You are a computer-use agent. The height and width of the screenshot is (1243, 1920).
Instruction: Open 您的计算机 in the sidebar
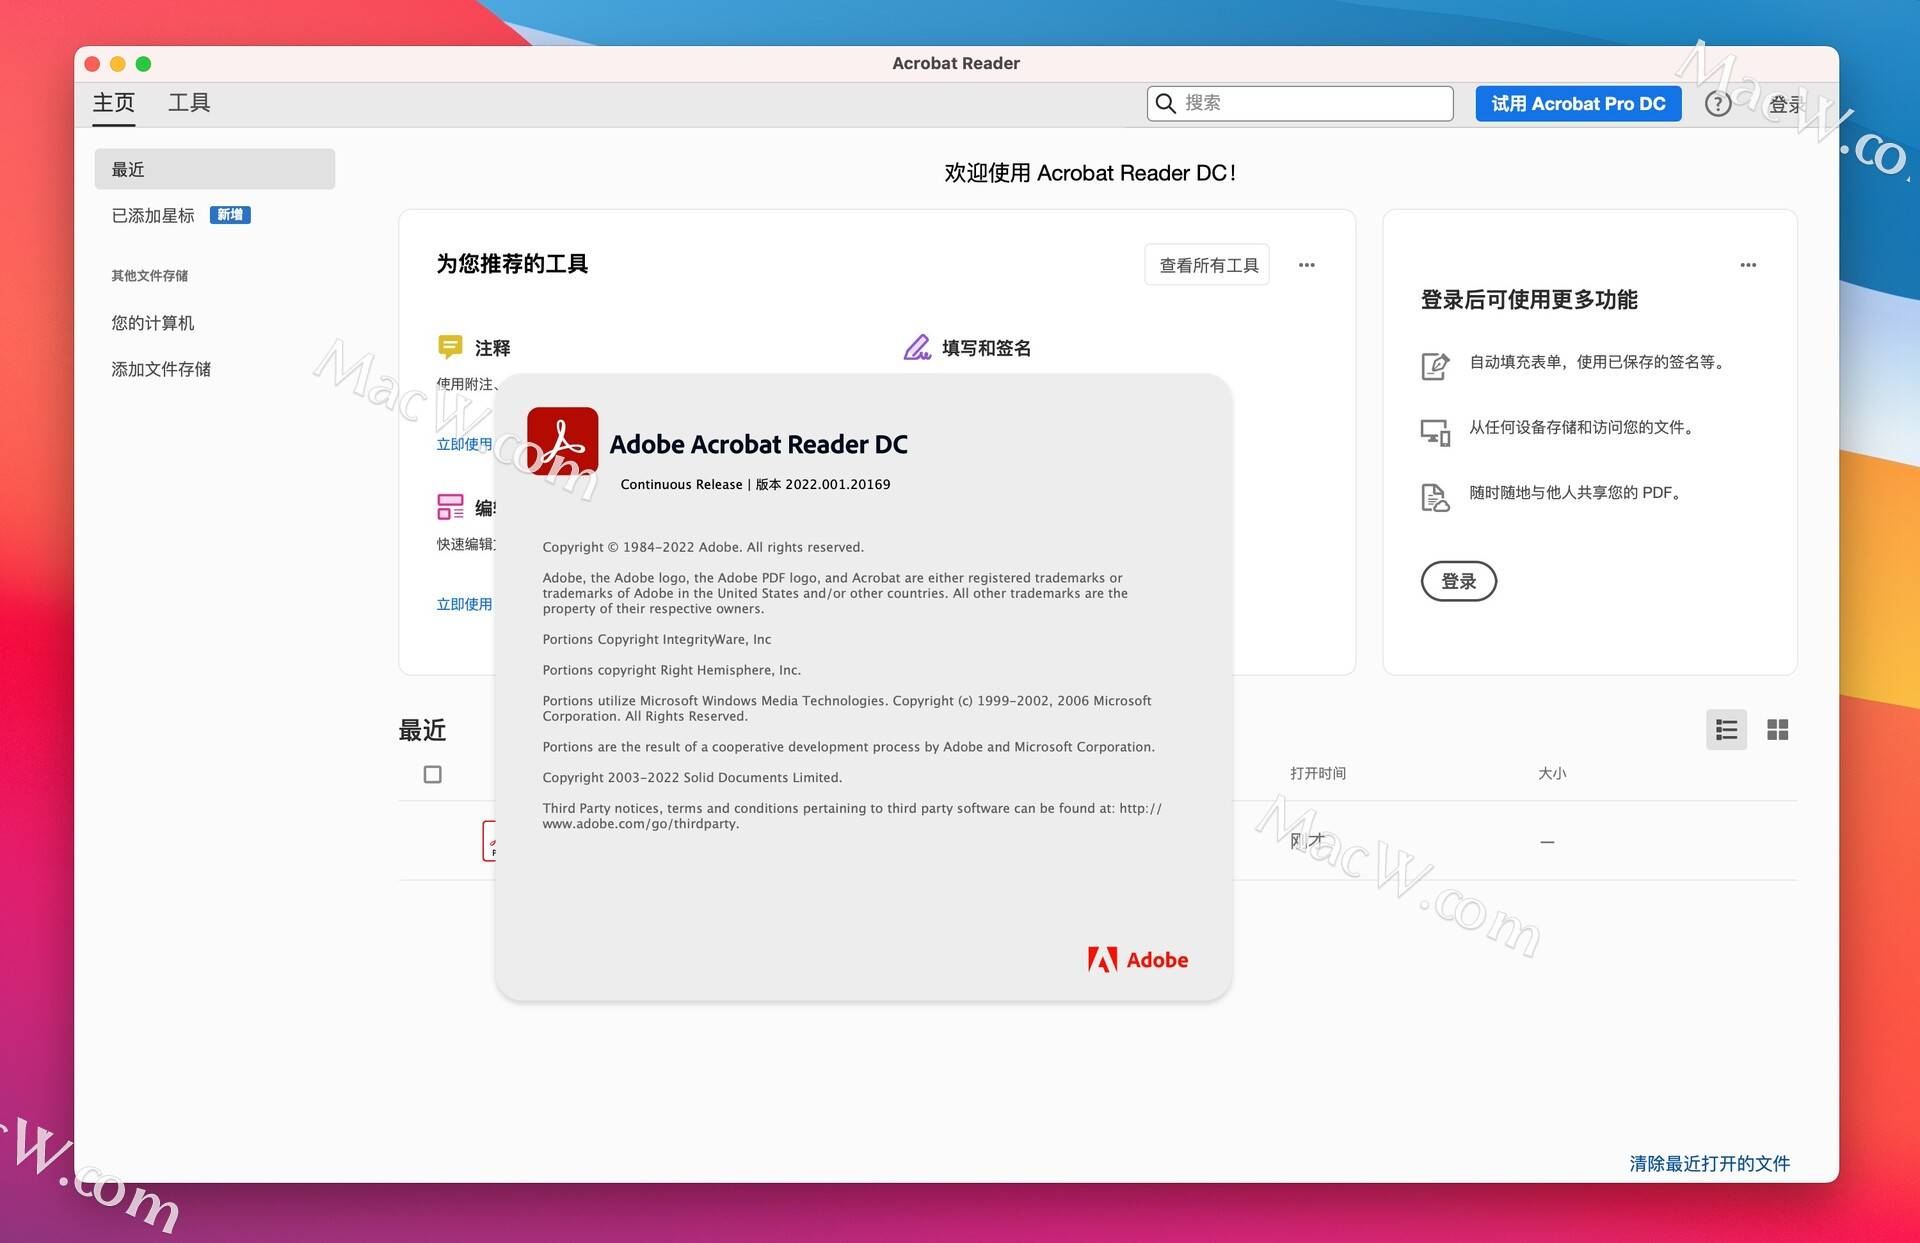[153, 323]
